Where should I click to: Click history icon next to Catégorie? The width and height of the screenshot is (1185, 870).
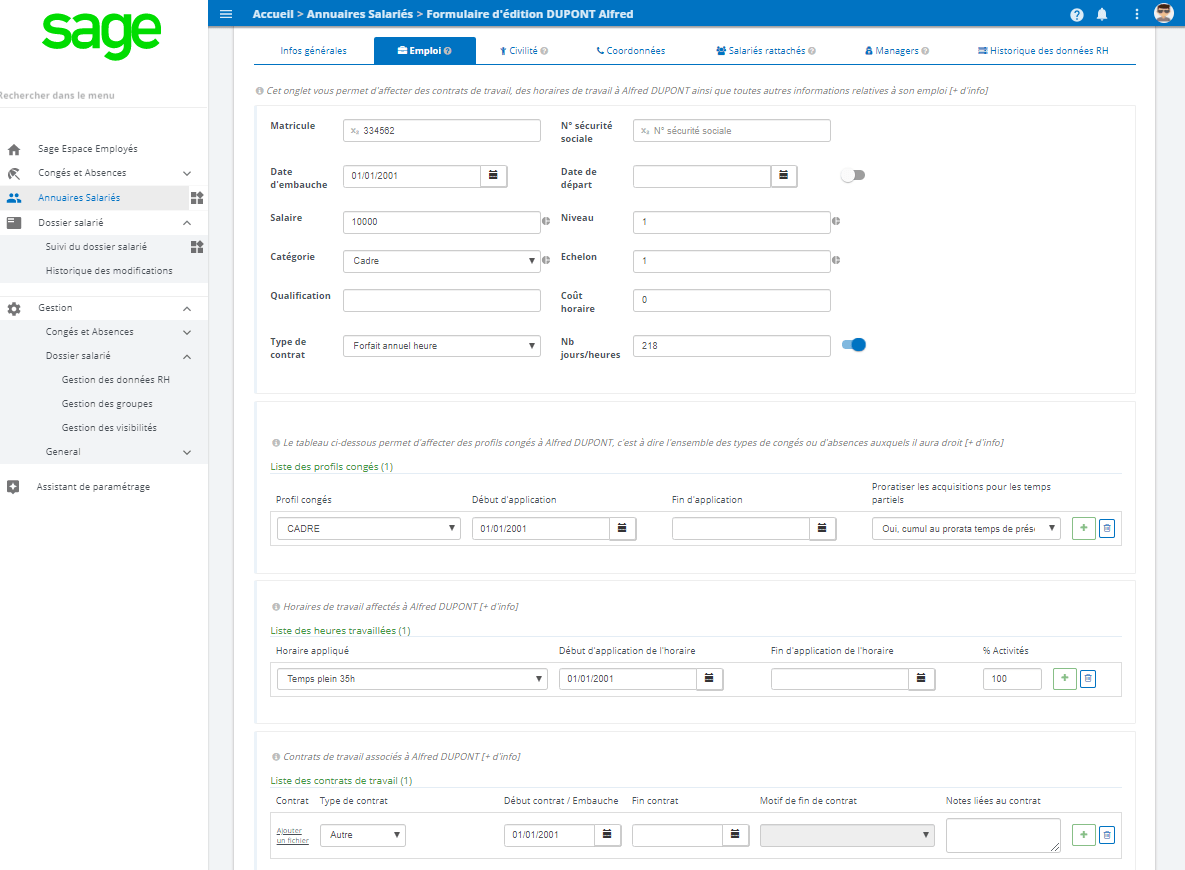click(546, 260)
